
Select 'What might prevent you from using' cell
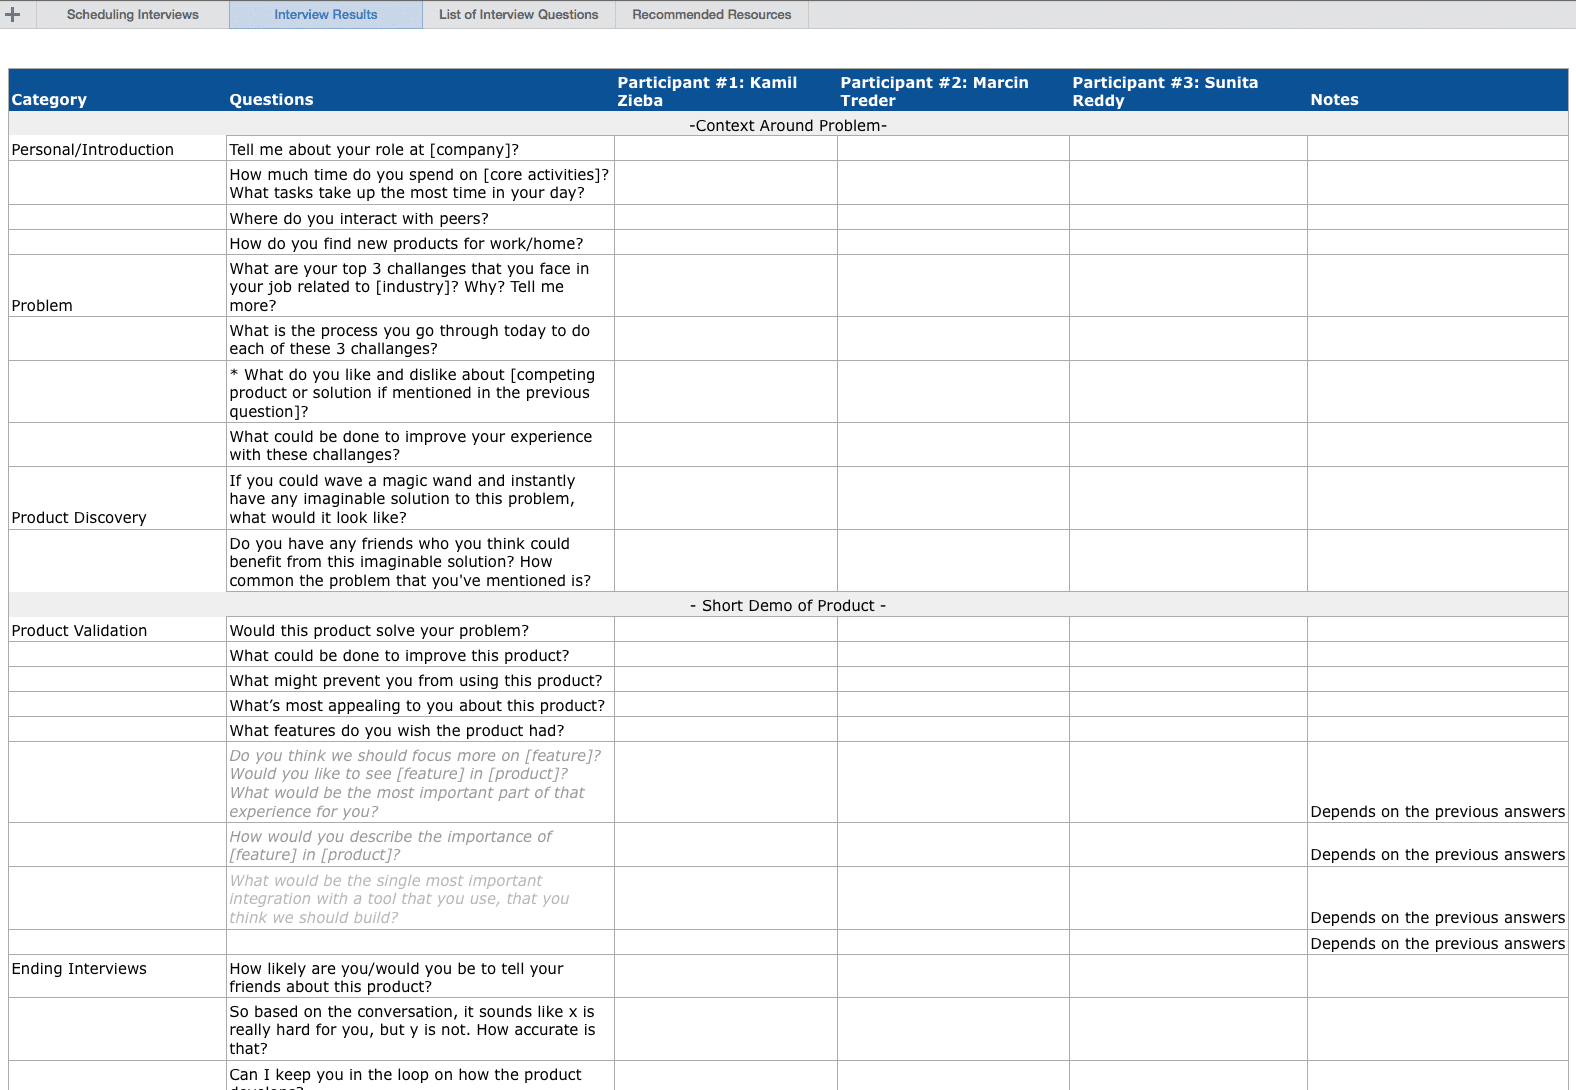tap(421, 680)
